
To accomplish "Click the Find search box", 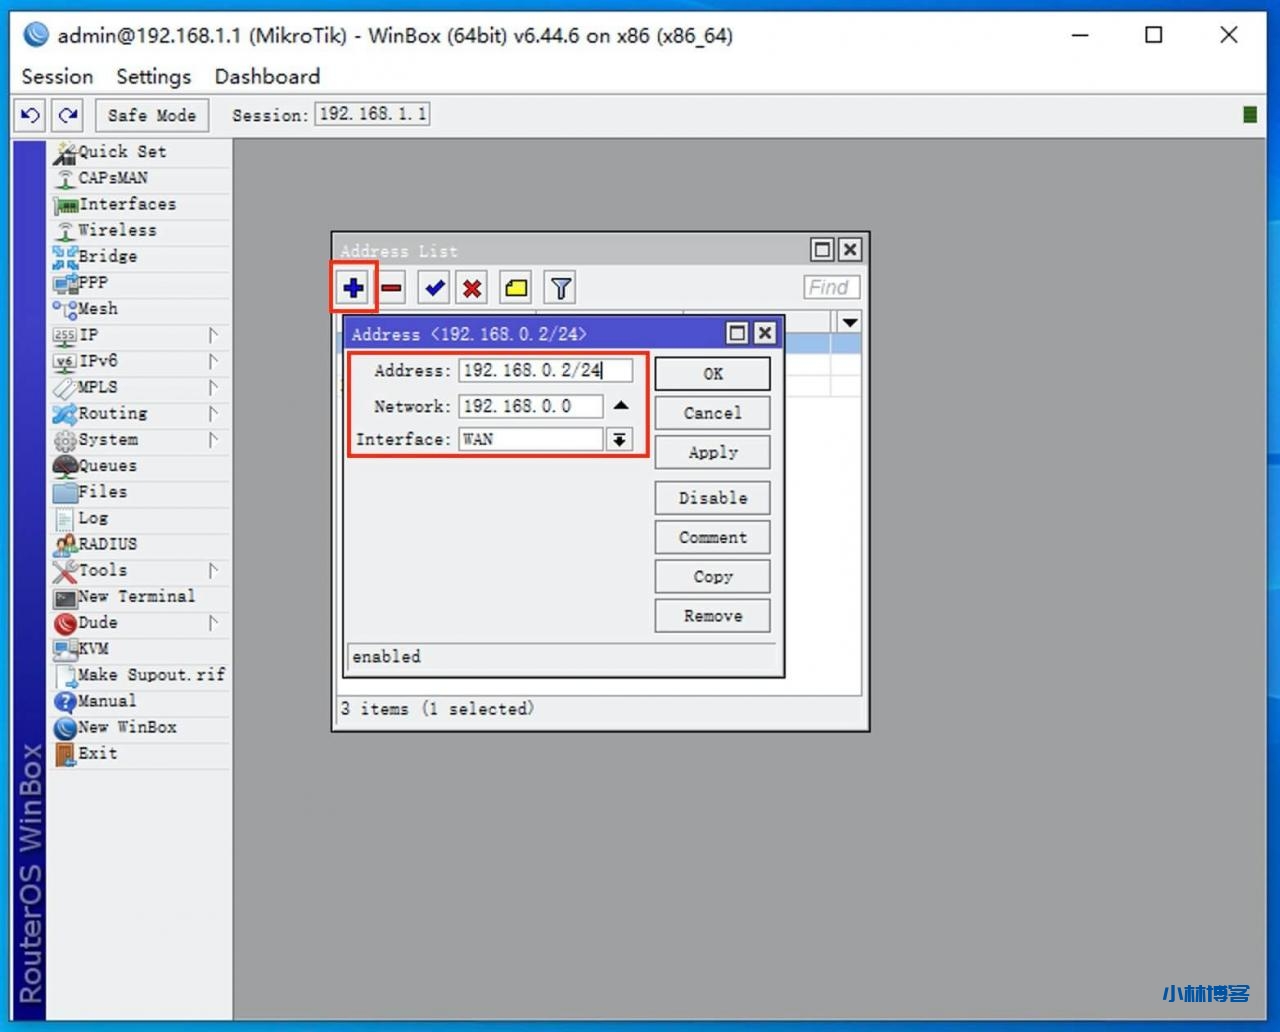I will (x=830, y=288).
